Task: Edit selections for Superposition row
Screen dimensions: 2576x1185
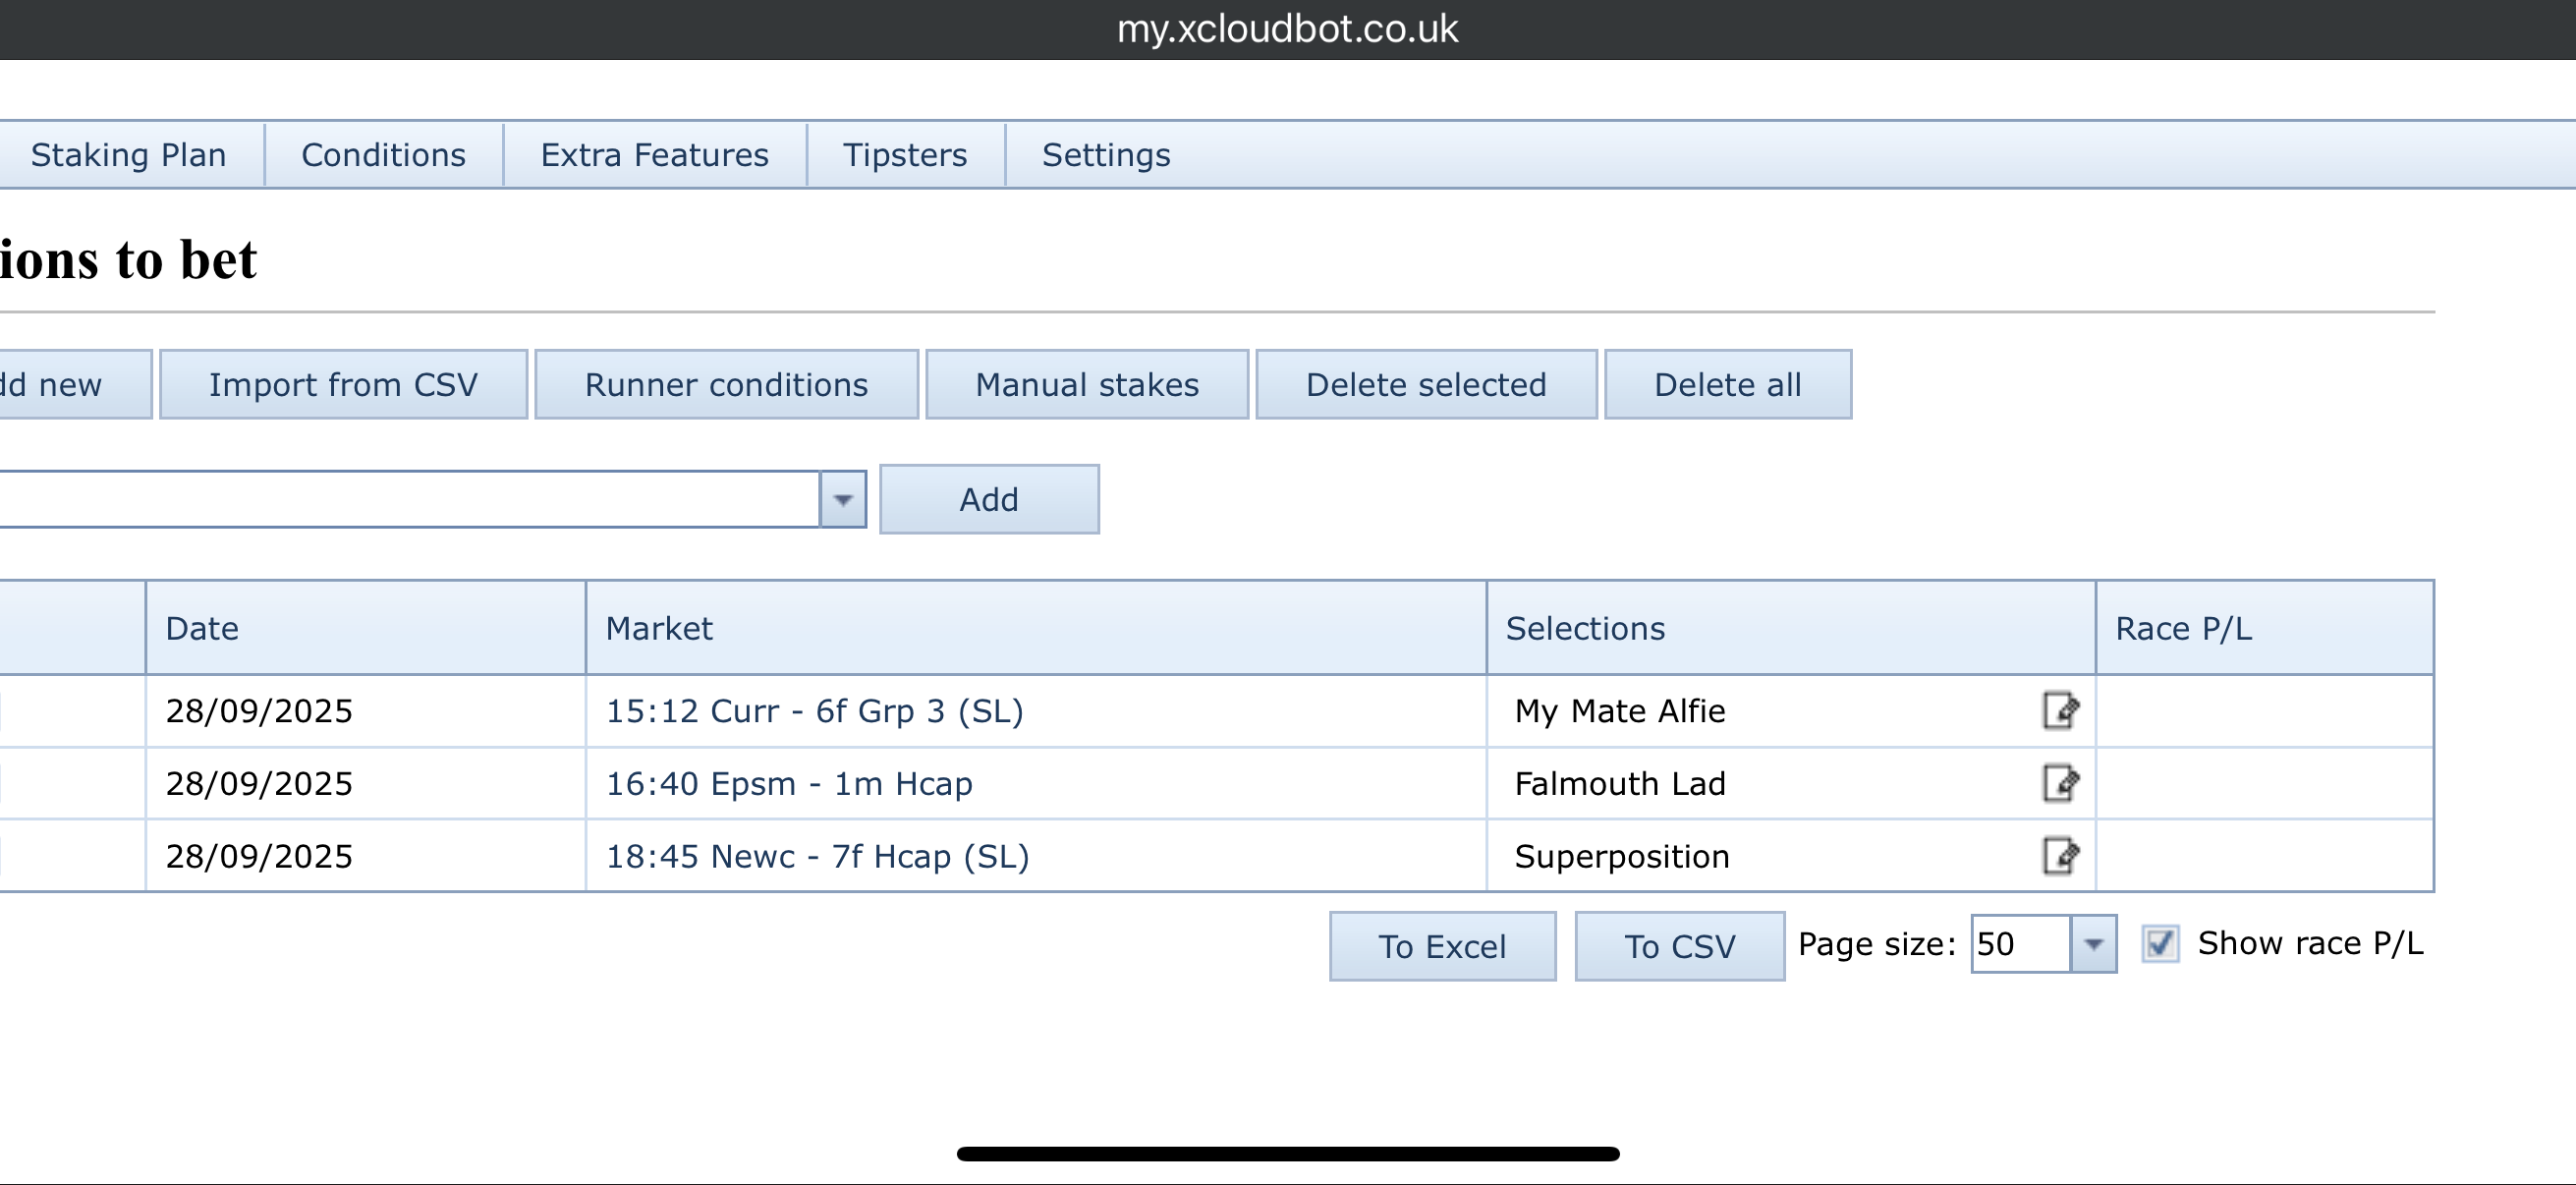Action: 2059,856
